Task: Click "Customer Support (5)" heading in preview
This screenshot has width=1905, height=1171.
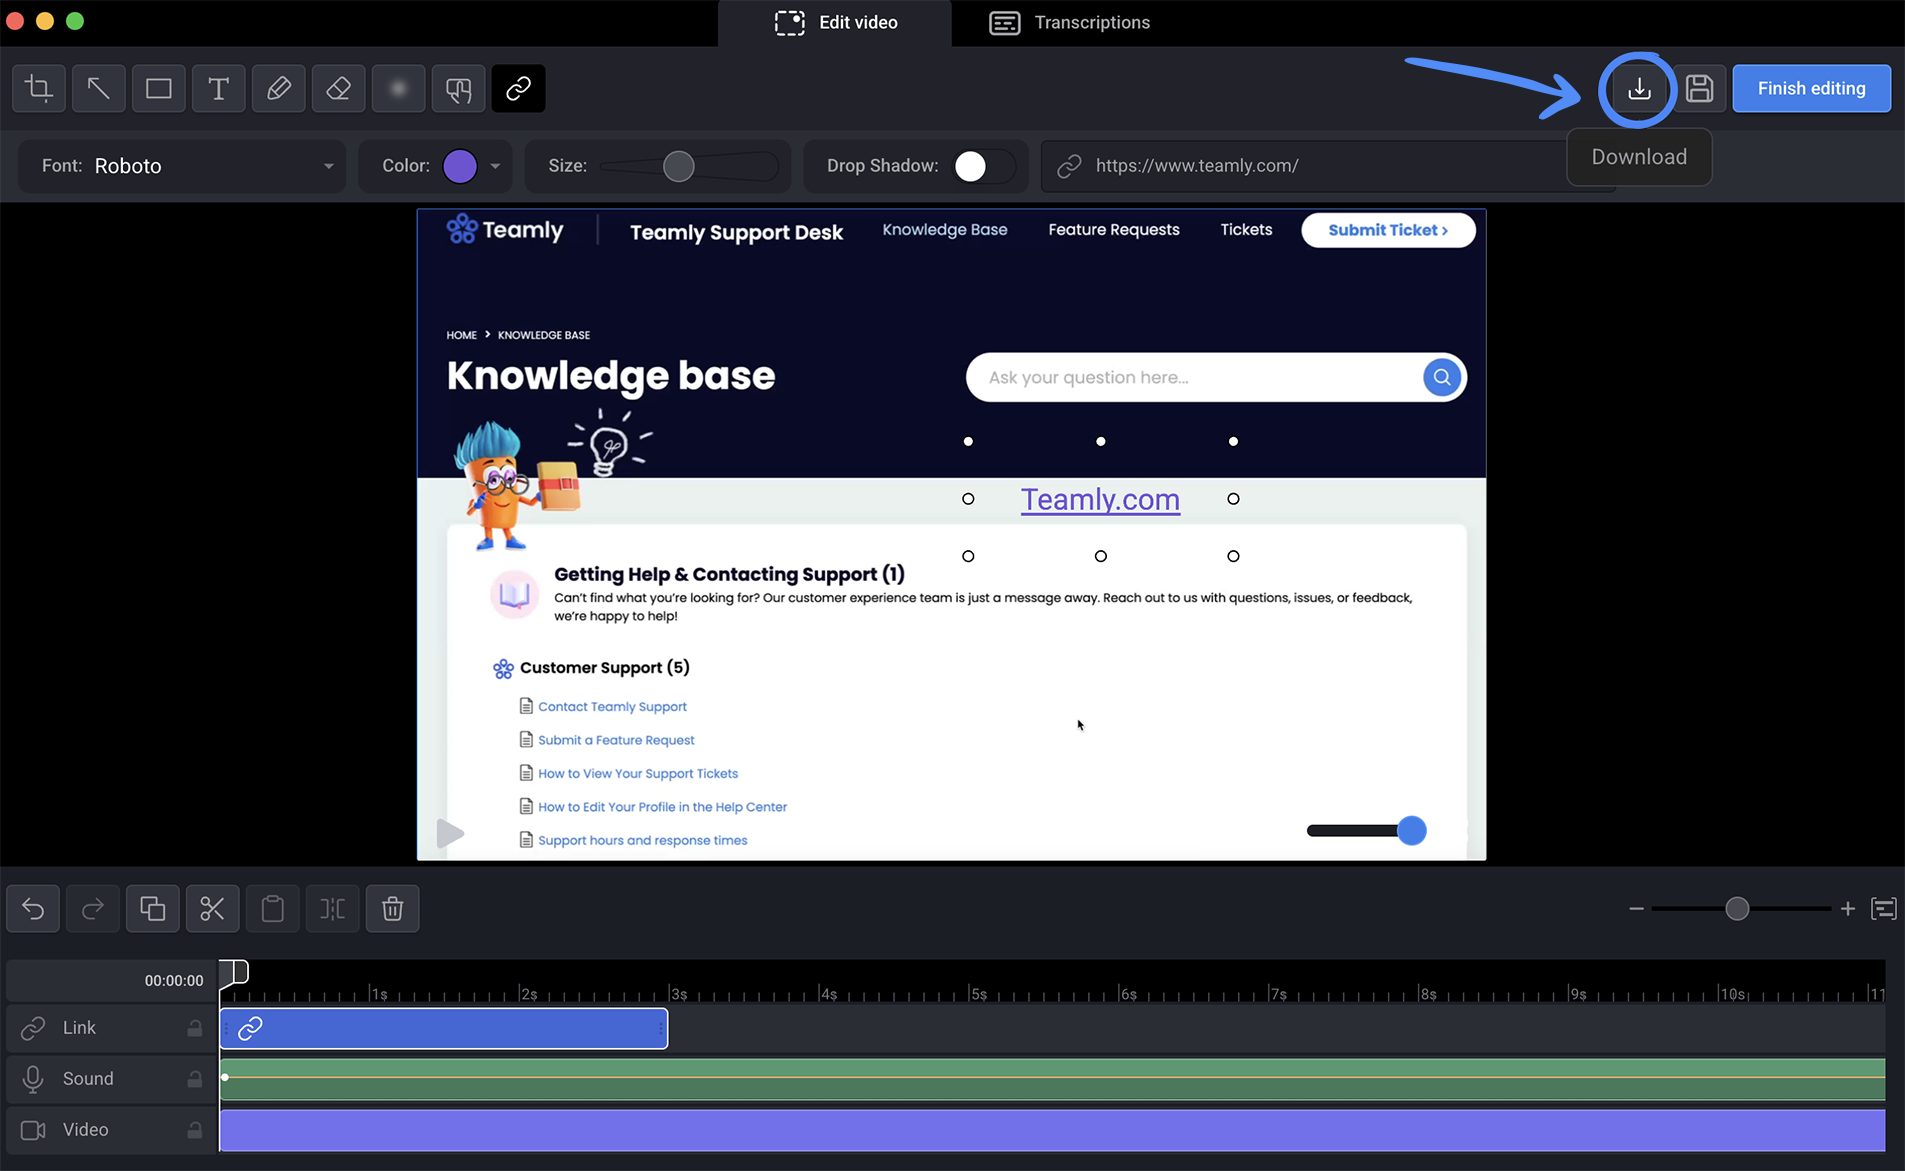Action: 605,668
